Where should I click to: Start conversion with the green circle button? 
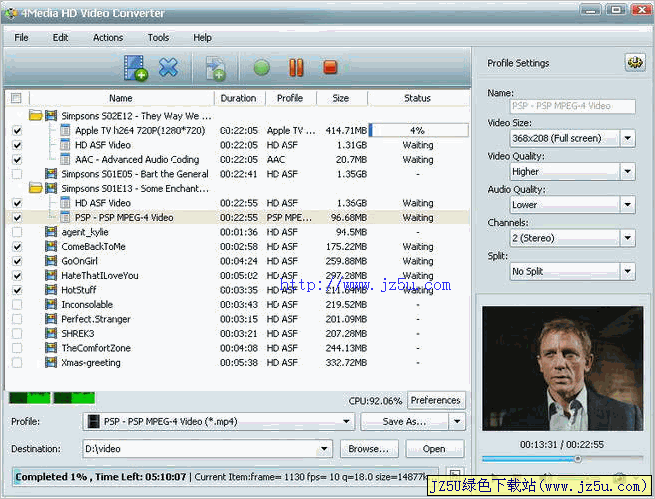[262, 67]
